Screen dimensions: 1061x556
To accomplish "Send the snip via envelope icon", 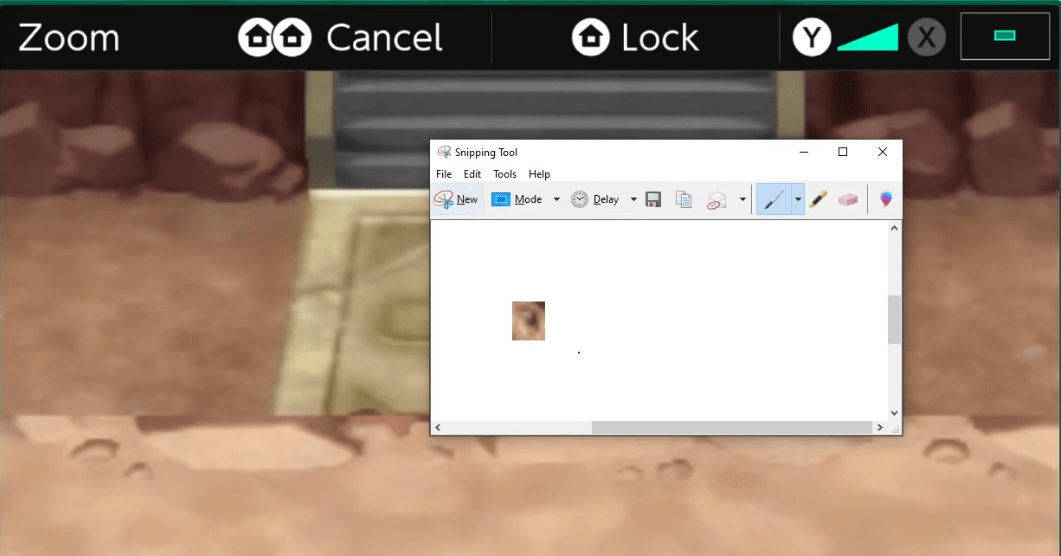I will [716, 200].
